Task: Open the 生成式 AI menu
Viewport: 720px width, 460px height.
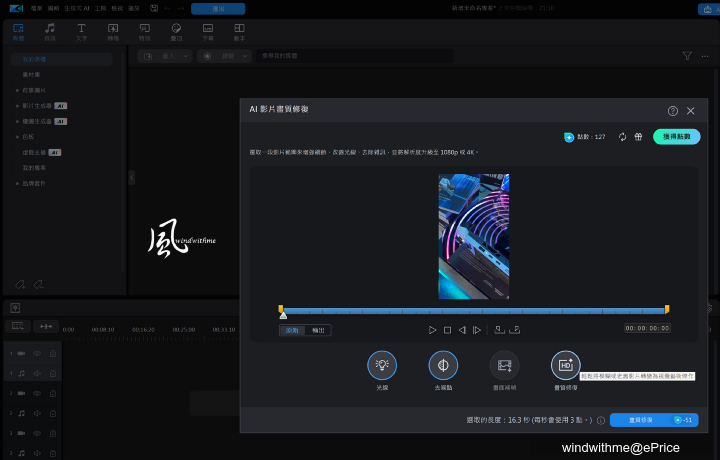Action: coord(77,8)
